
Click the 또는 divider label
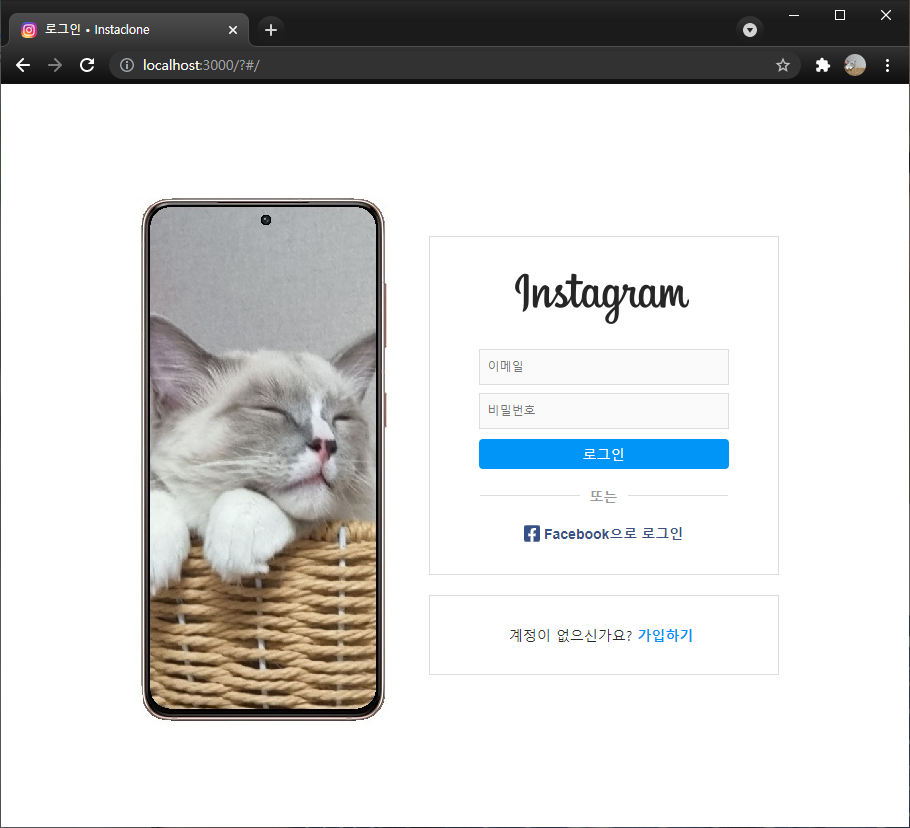[x=604, y=496]
